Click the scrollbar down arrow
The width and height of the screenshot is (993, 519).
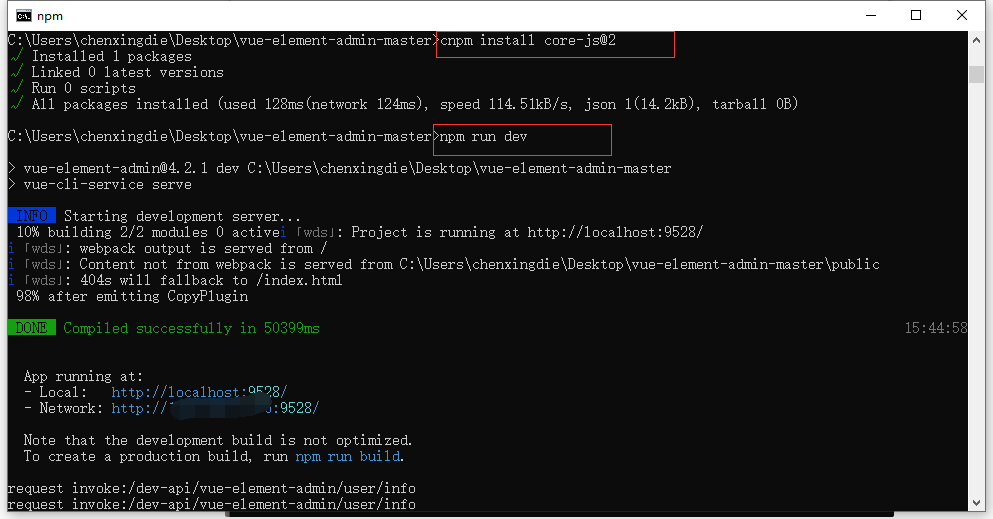pyautogui.click(x=976, y=503)
